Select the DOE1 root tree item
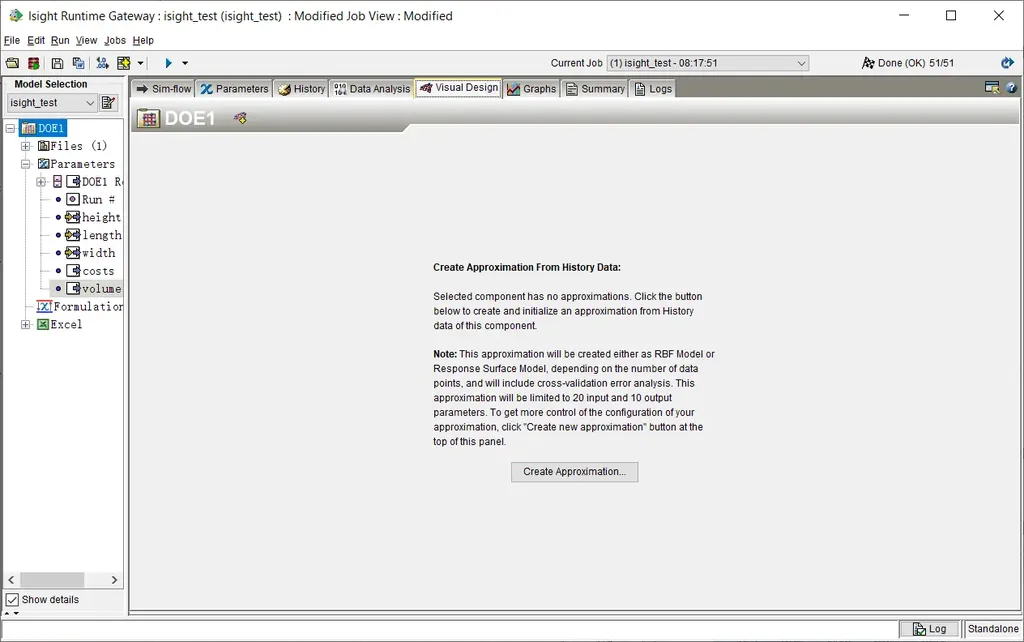This screenshot has height=642, width=1024. (43, 129)
